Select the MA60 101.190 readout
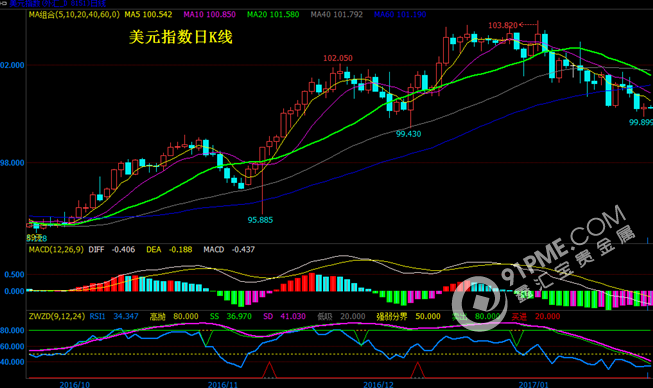 pyautogui.click(x=400, y=15)
